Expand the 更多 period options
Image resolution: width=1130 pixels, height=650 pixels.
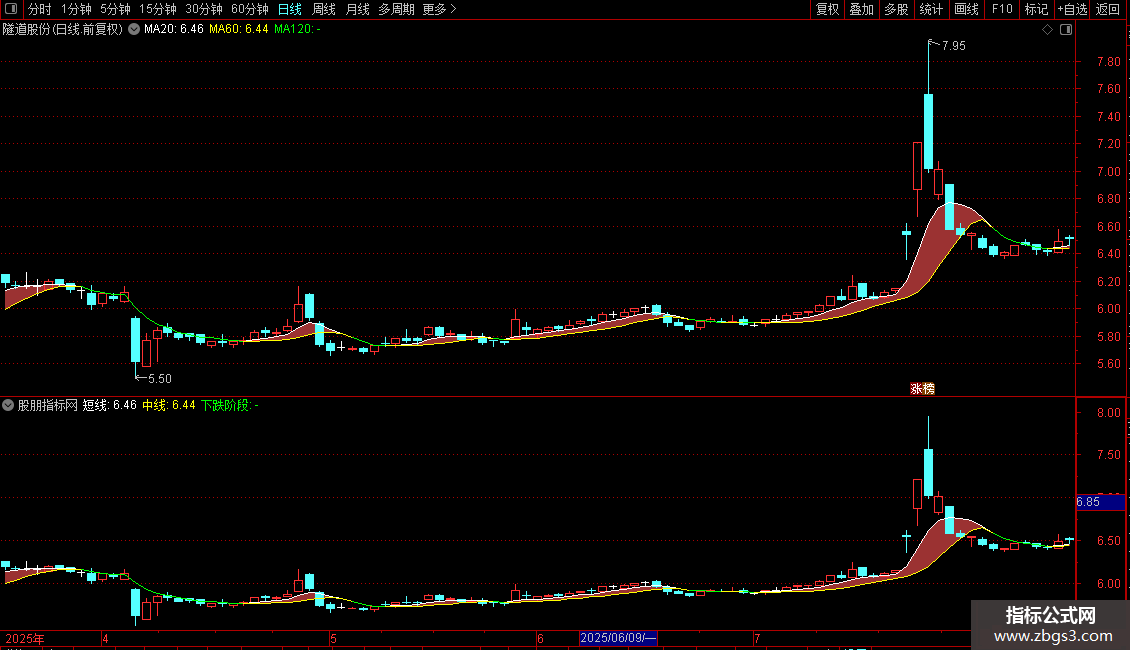pos(440,9)
